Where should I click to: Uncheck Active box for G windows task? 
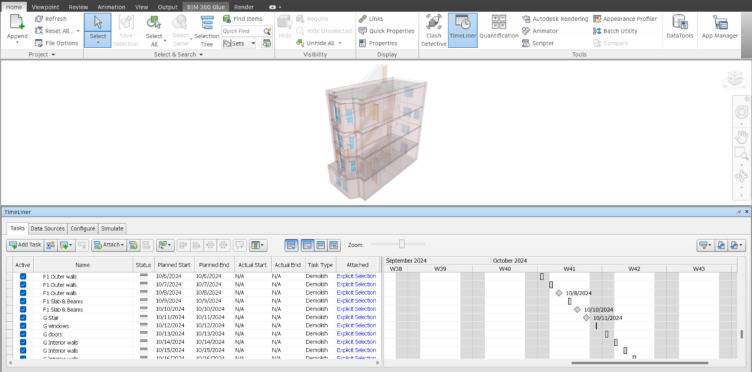[23, 326]
